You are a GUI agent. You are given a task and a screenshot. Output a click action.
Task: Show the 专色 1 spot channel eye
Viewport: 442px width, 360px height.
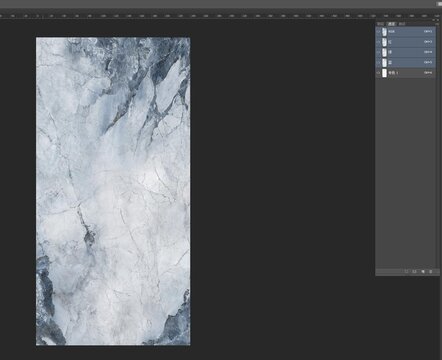(378, 73)
